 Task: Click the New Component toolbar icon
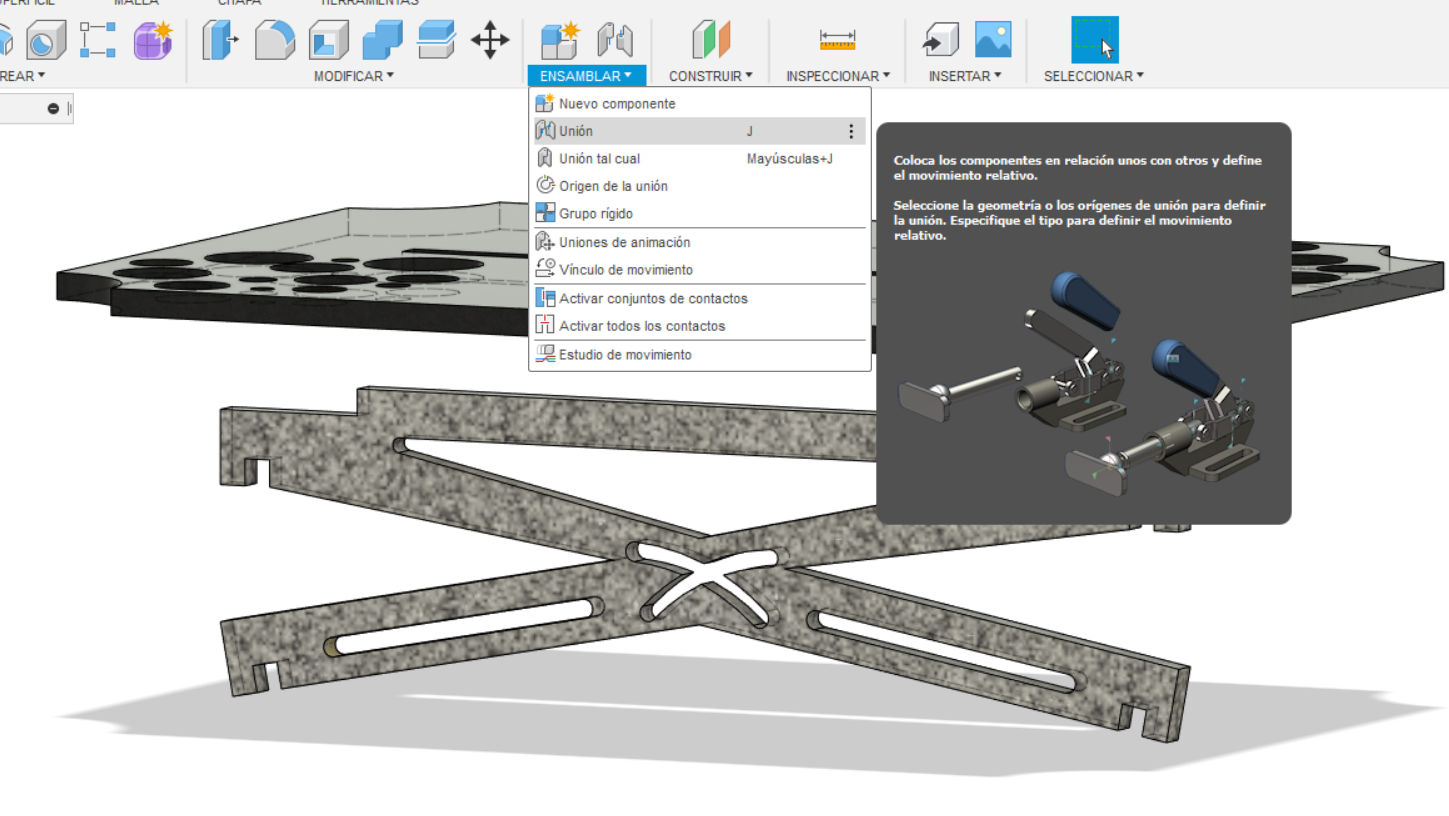[560, 40]
